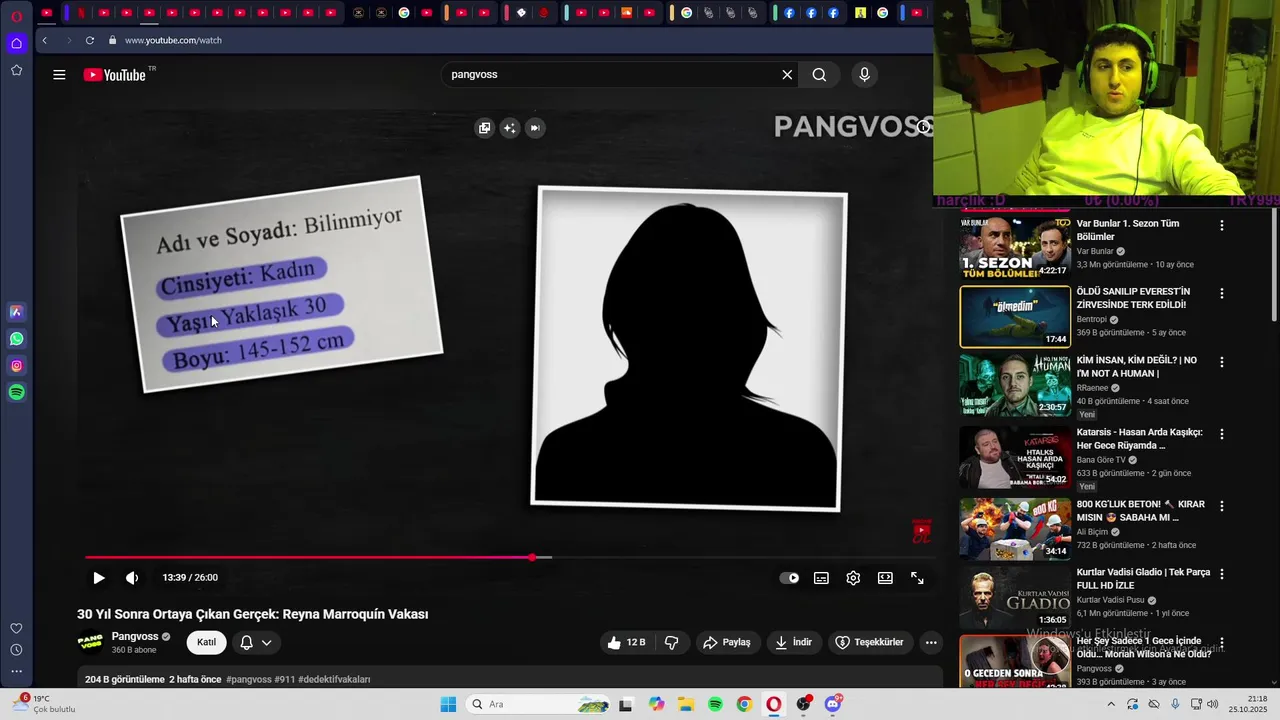Click the İndir download button
1280x720 pixels.
pyautogui.click(x=794, y=642)
